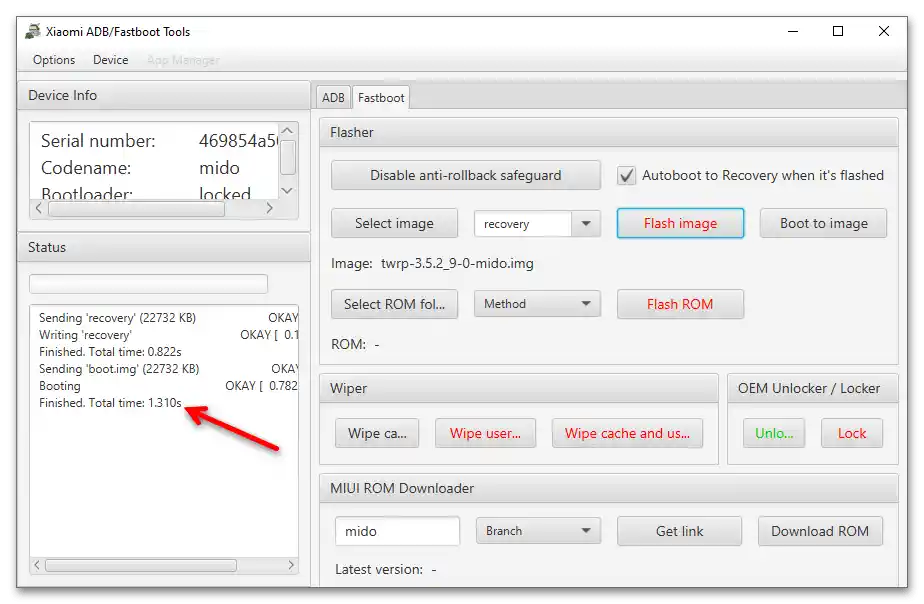Screen dimensions: 924x604
Task: Click Device Info scroll down arrow
Action: click(x=287, y=190)
